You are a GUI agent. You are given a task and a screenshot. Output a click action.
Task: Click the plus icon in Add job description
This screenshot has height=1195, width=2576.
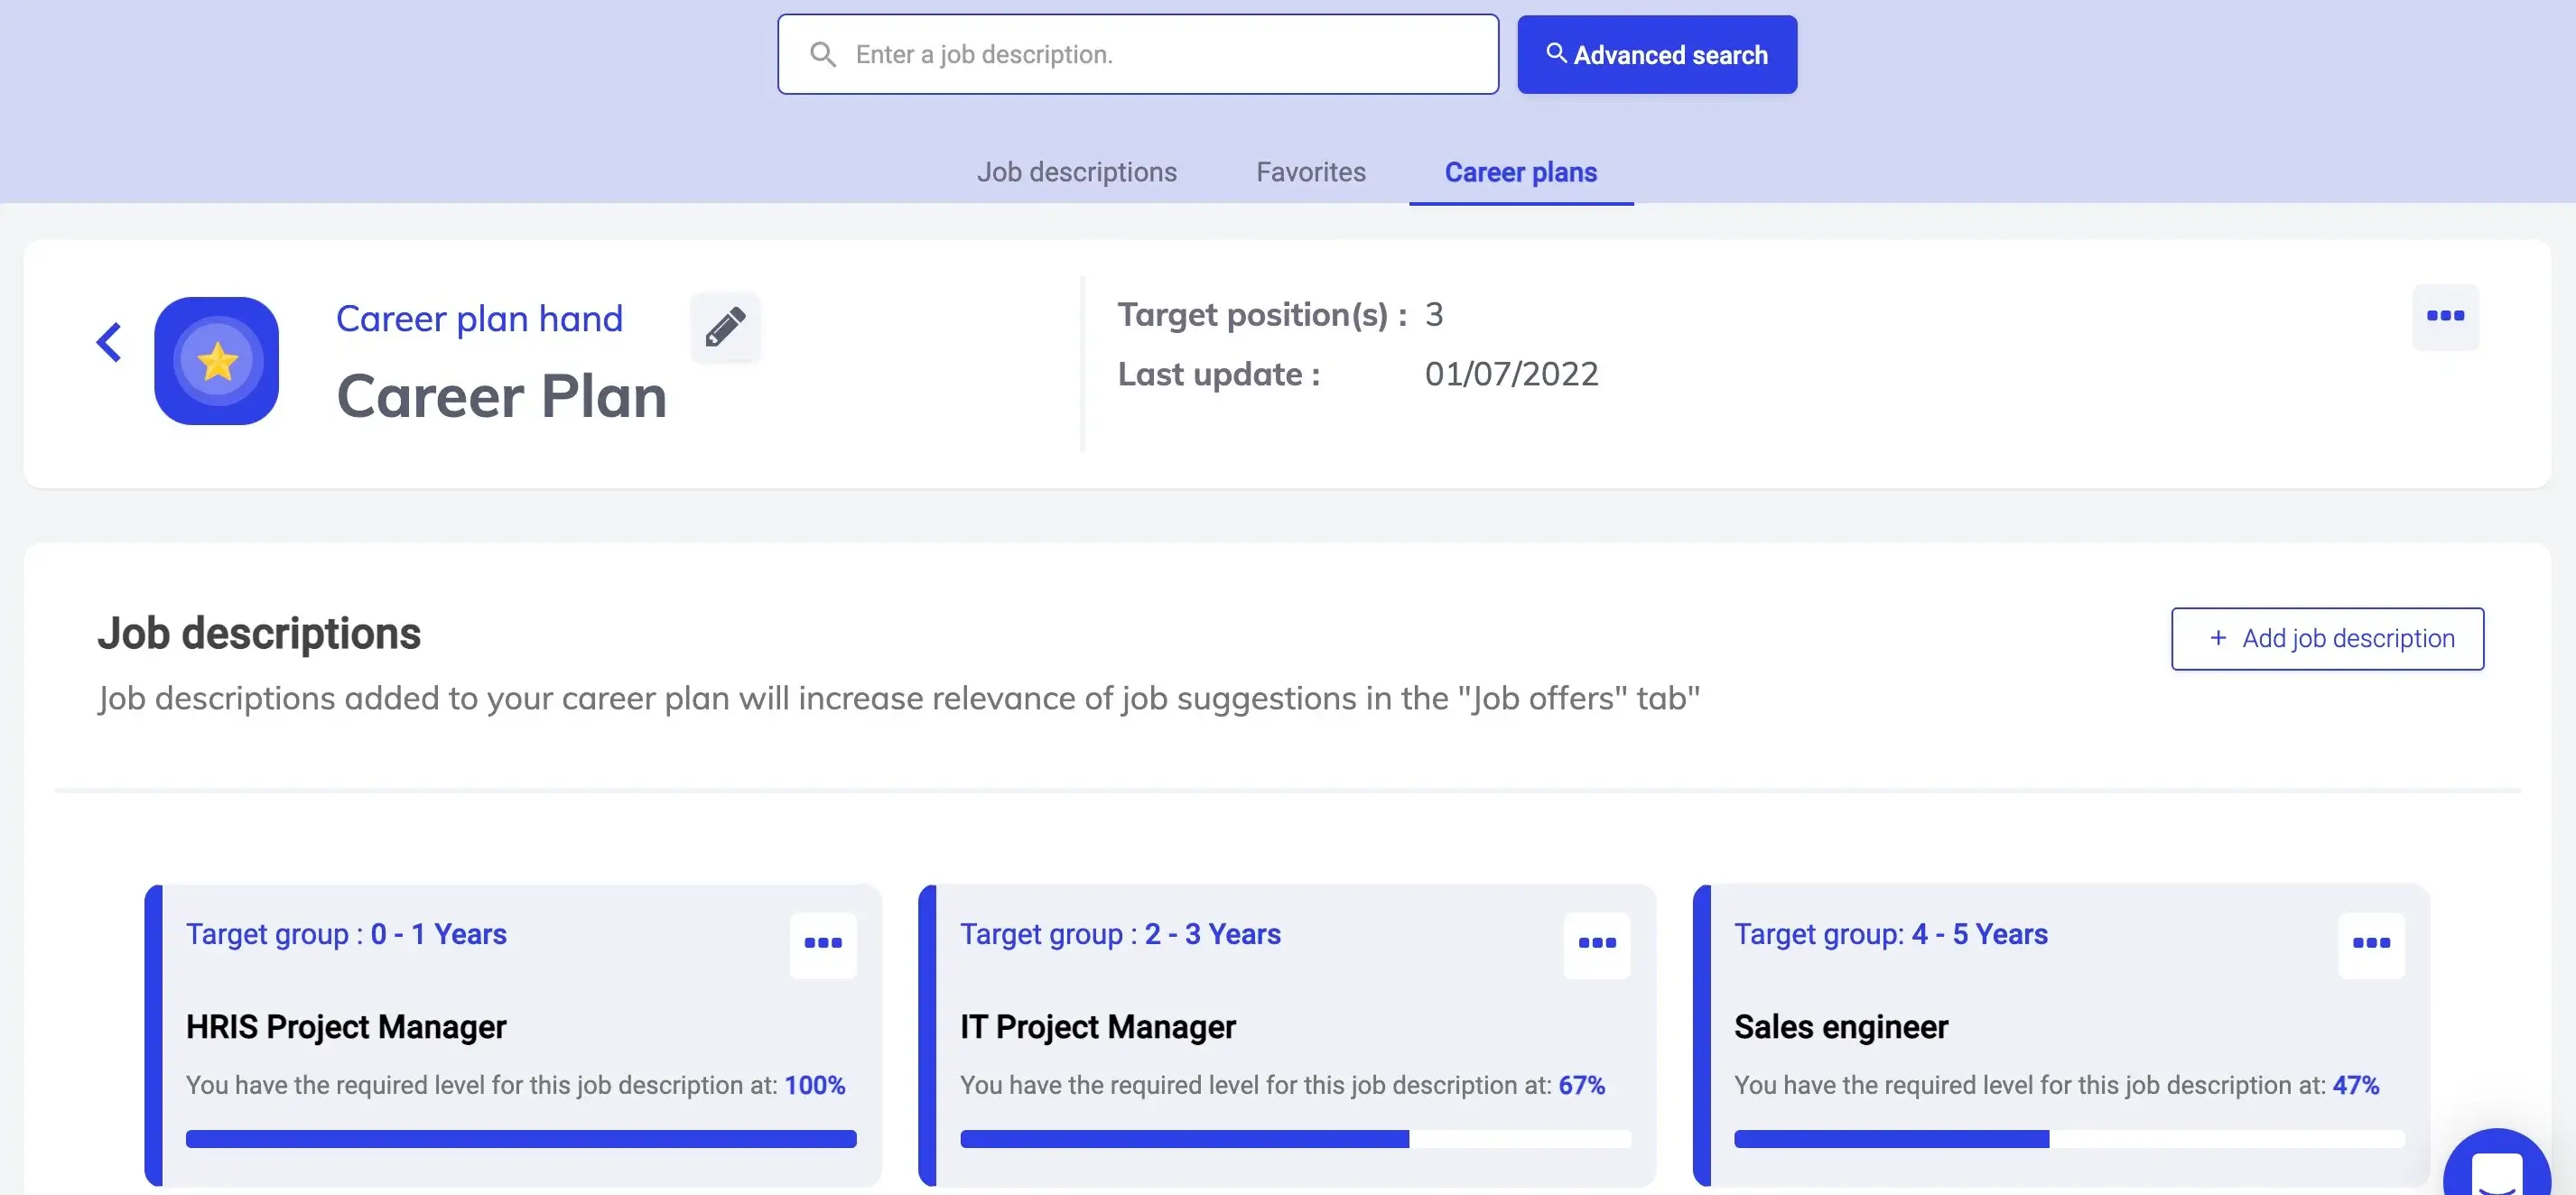2217,638
